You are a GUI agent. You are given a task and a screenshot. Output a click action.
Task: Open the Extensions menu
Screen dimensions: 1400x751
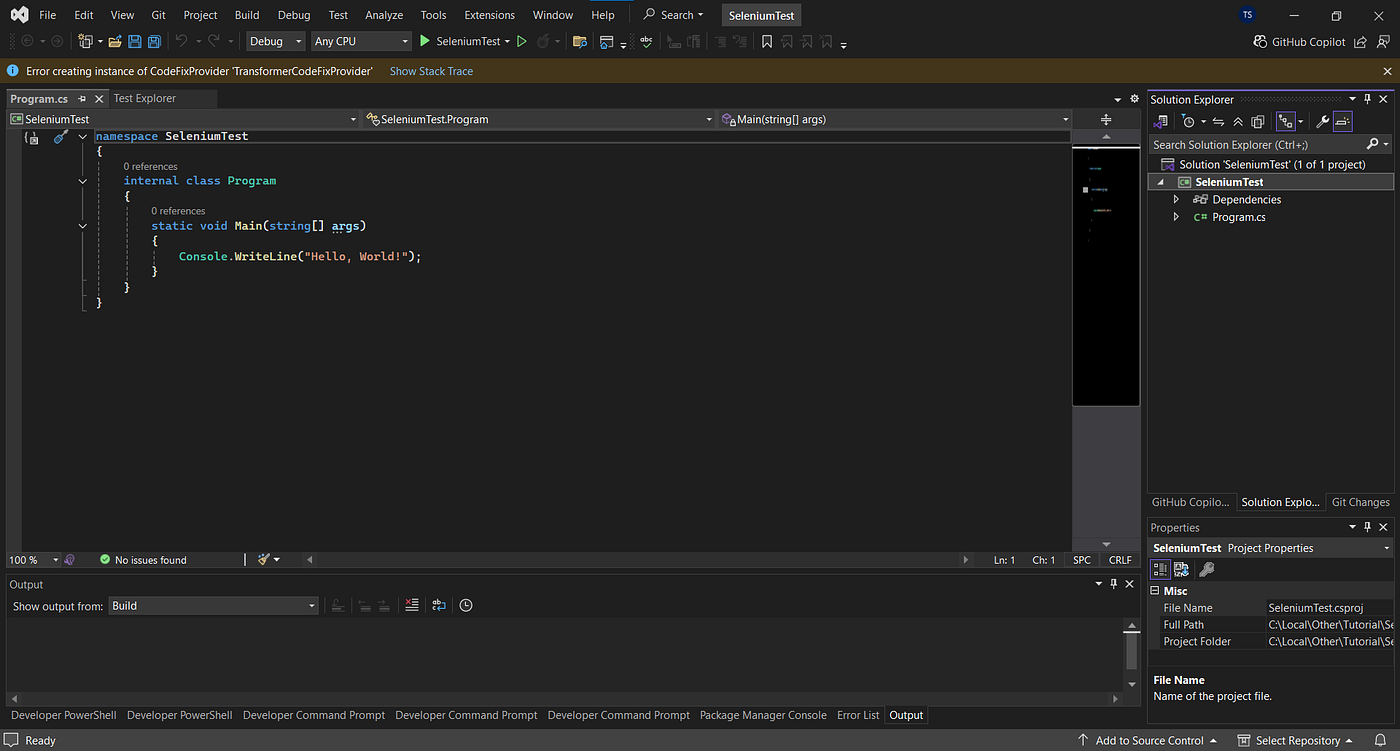point(490,15)
